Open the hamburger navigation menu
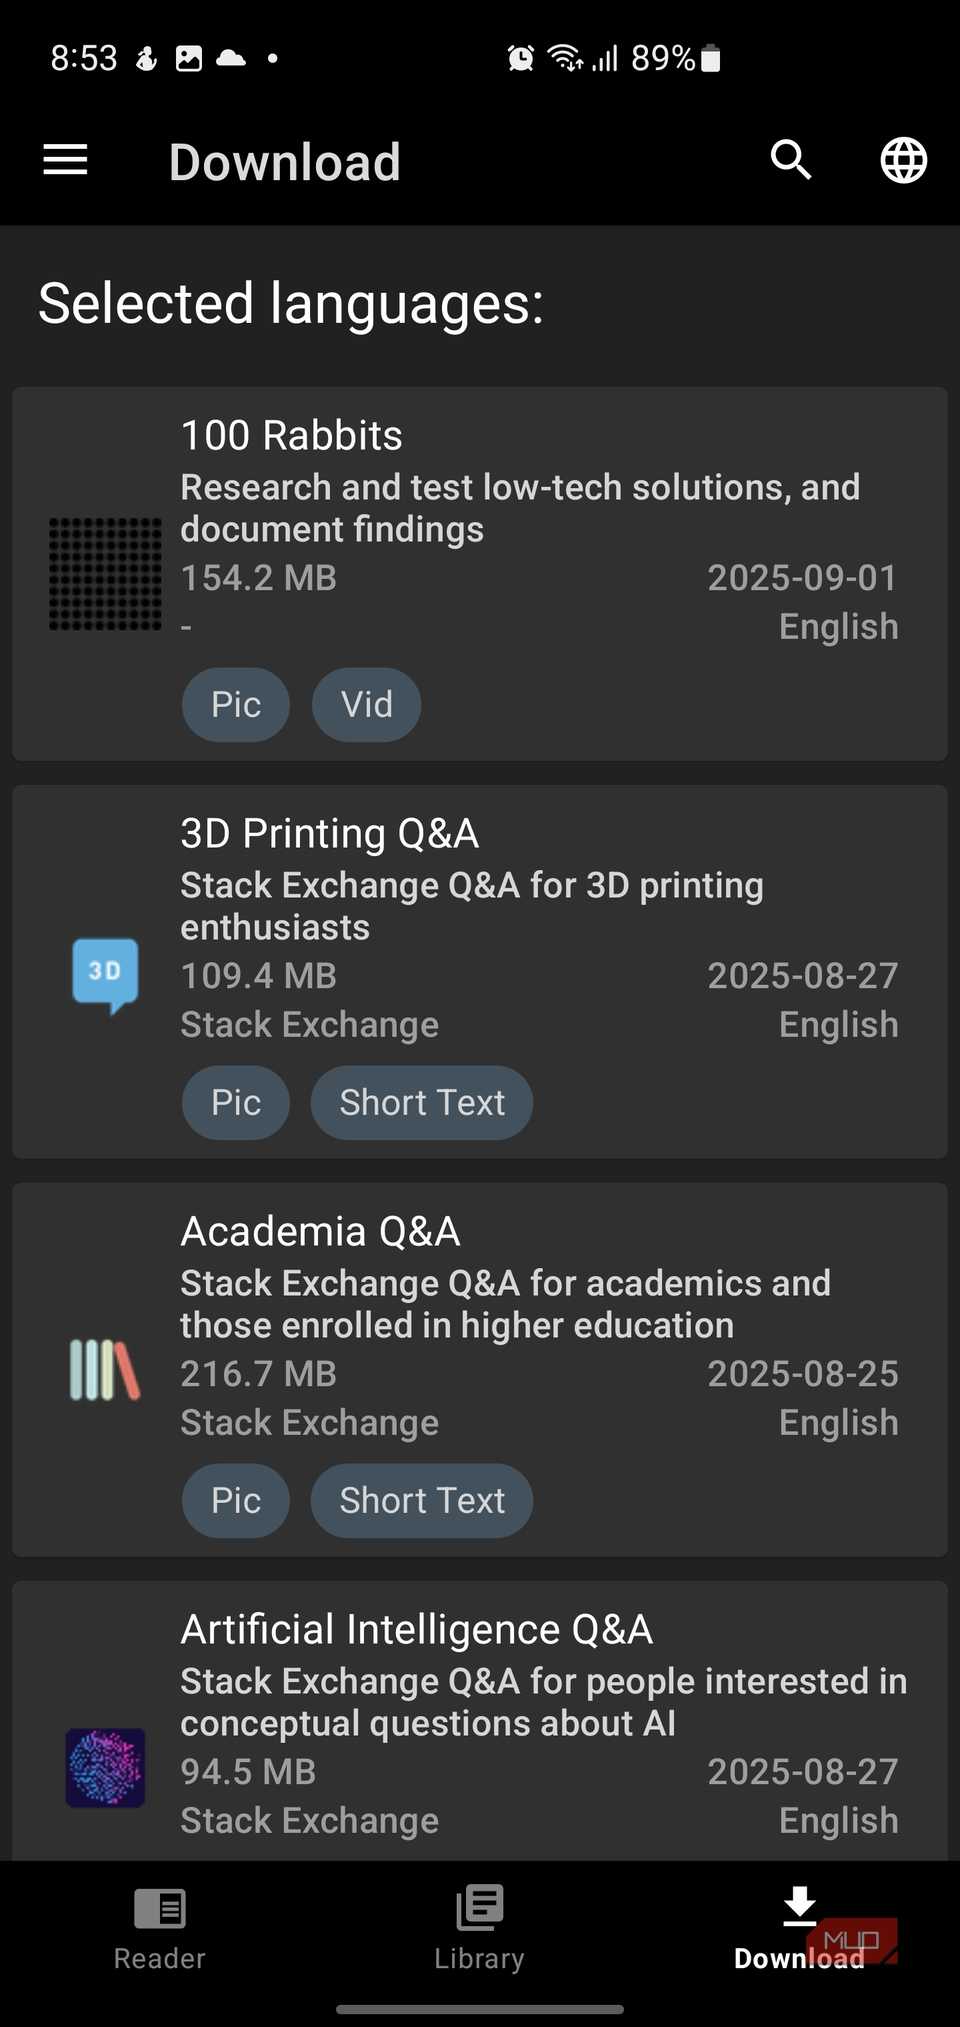 click(x=66, y=160)
